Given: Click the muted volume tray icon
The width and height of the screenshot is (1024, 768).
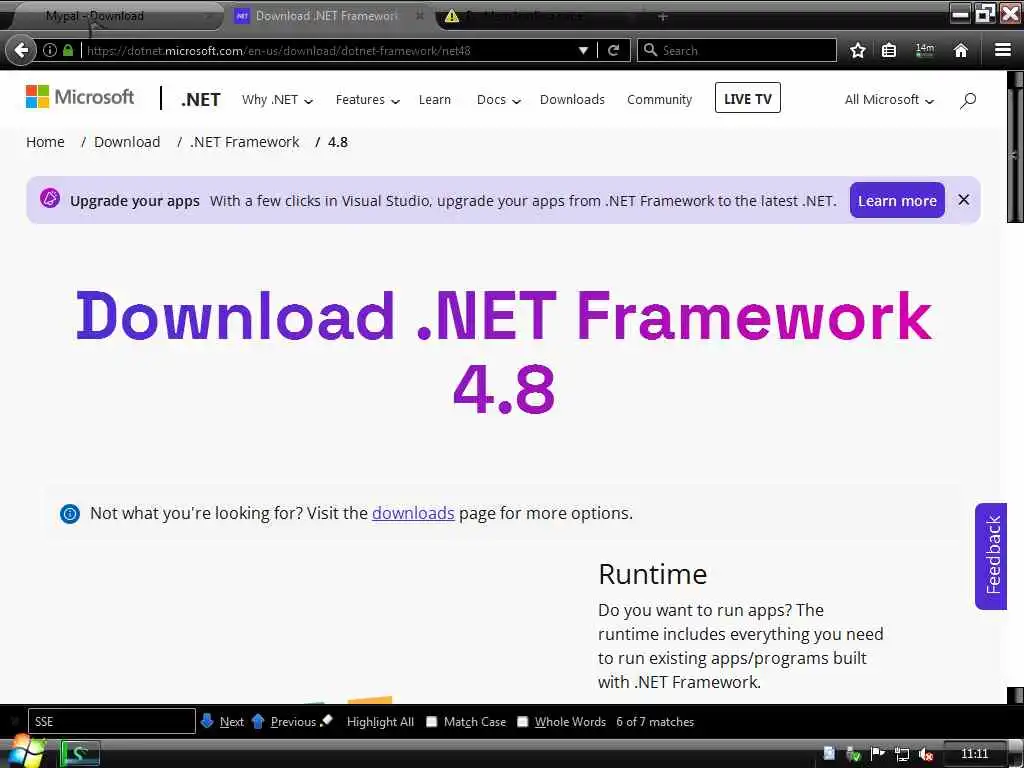Looking at the screenshot, I should pyautogui.click(x=925, y=754).
